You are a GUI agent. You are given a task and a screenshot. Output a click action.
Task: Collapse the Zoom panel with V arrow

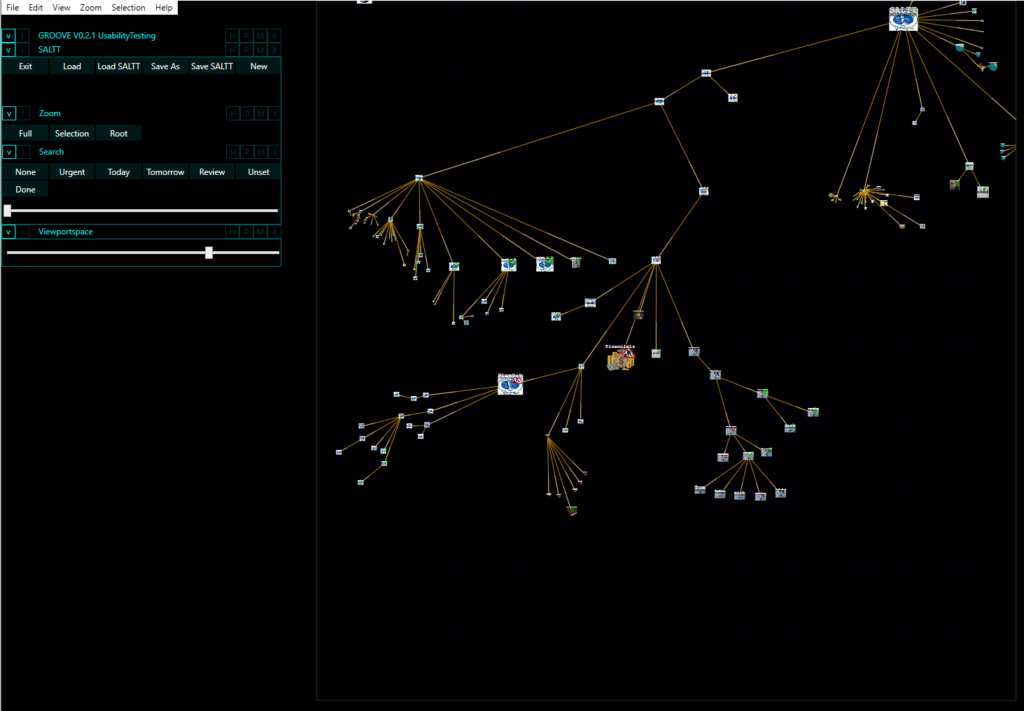pos(9,114)
